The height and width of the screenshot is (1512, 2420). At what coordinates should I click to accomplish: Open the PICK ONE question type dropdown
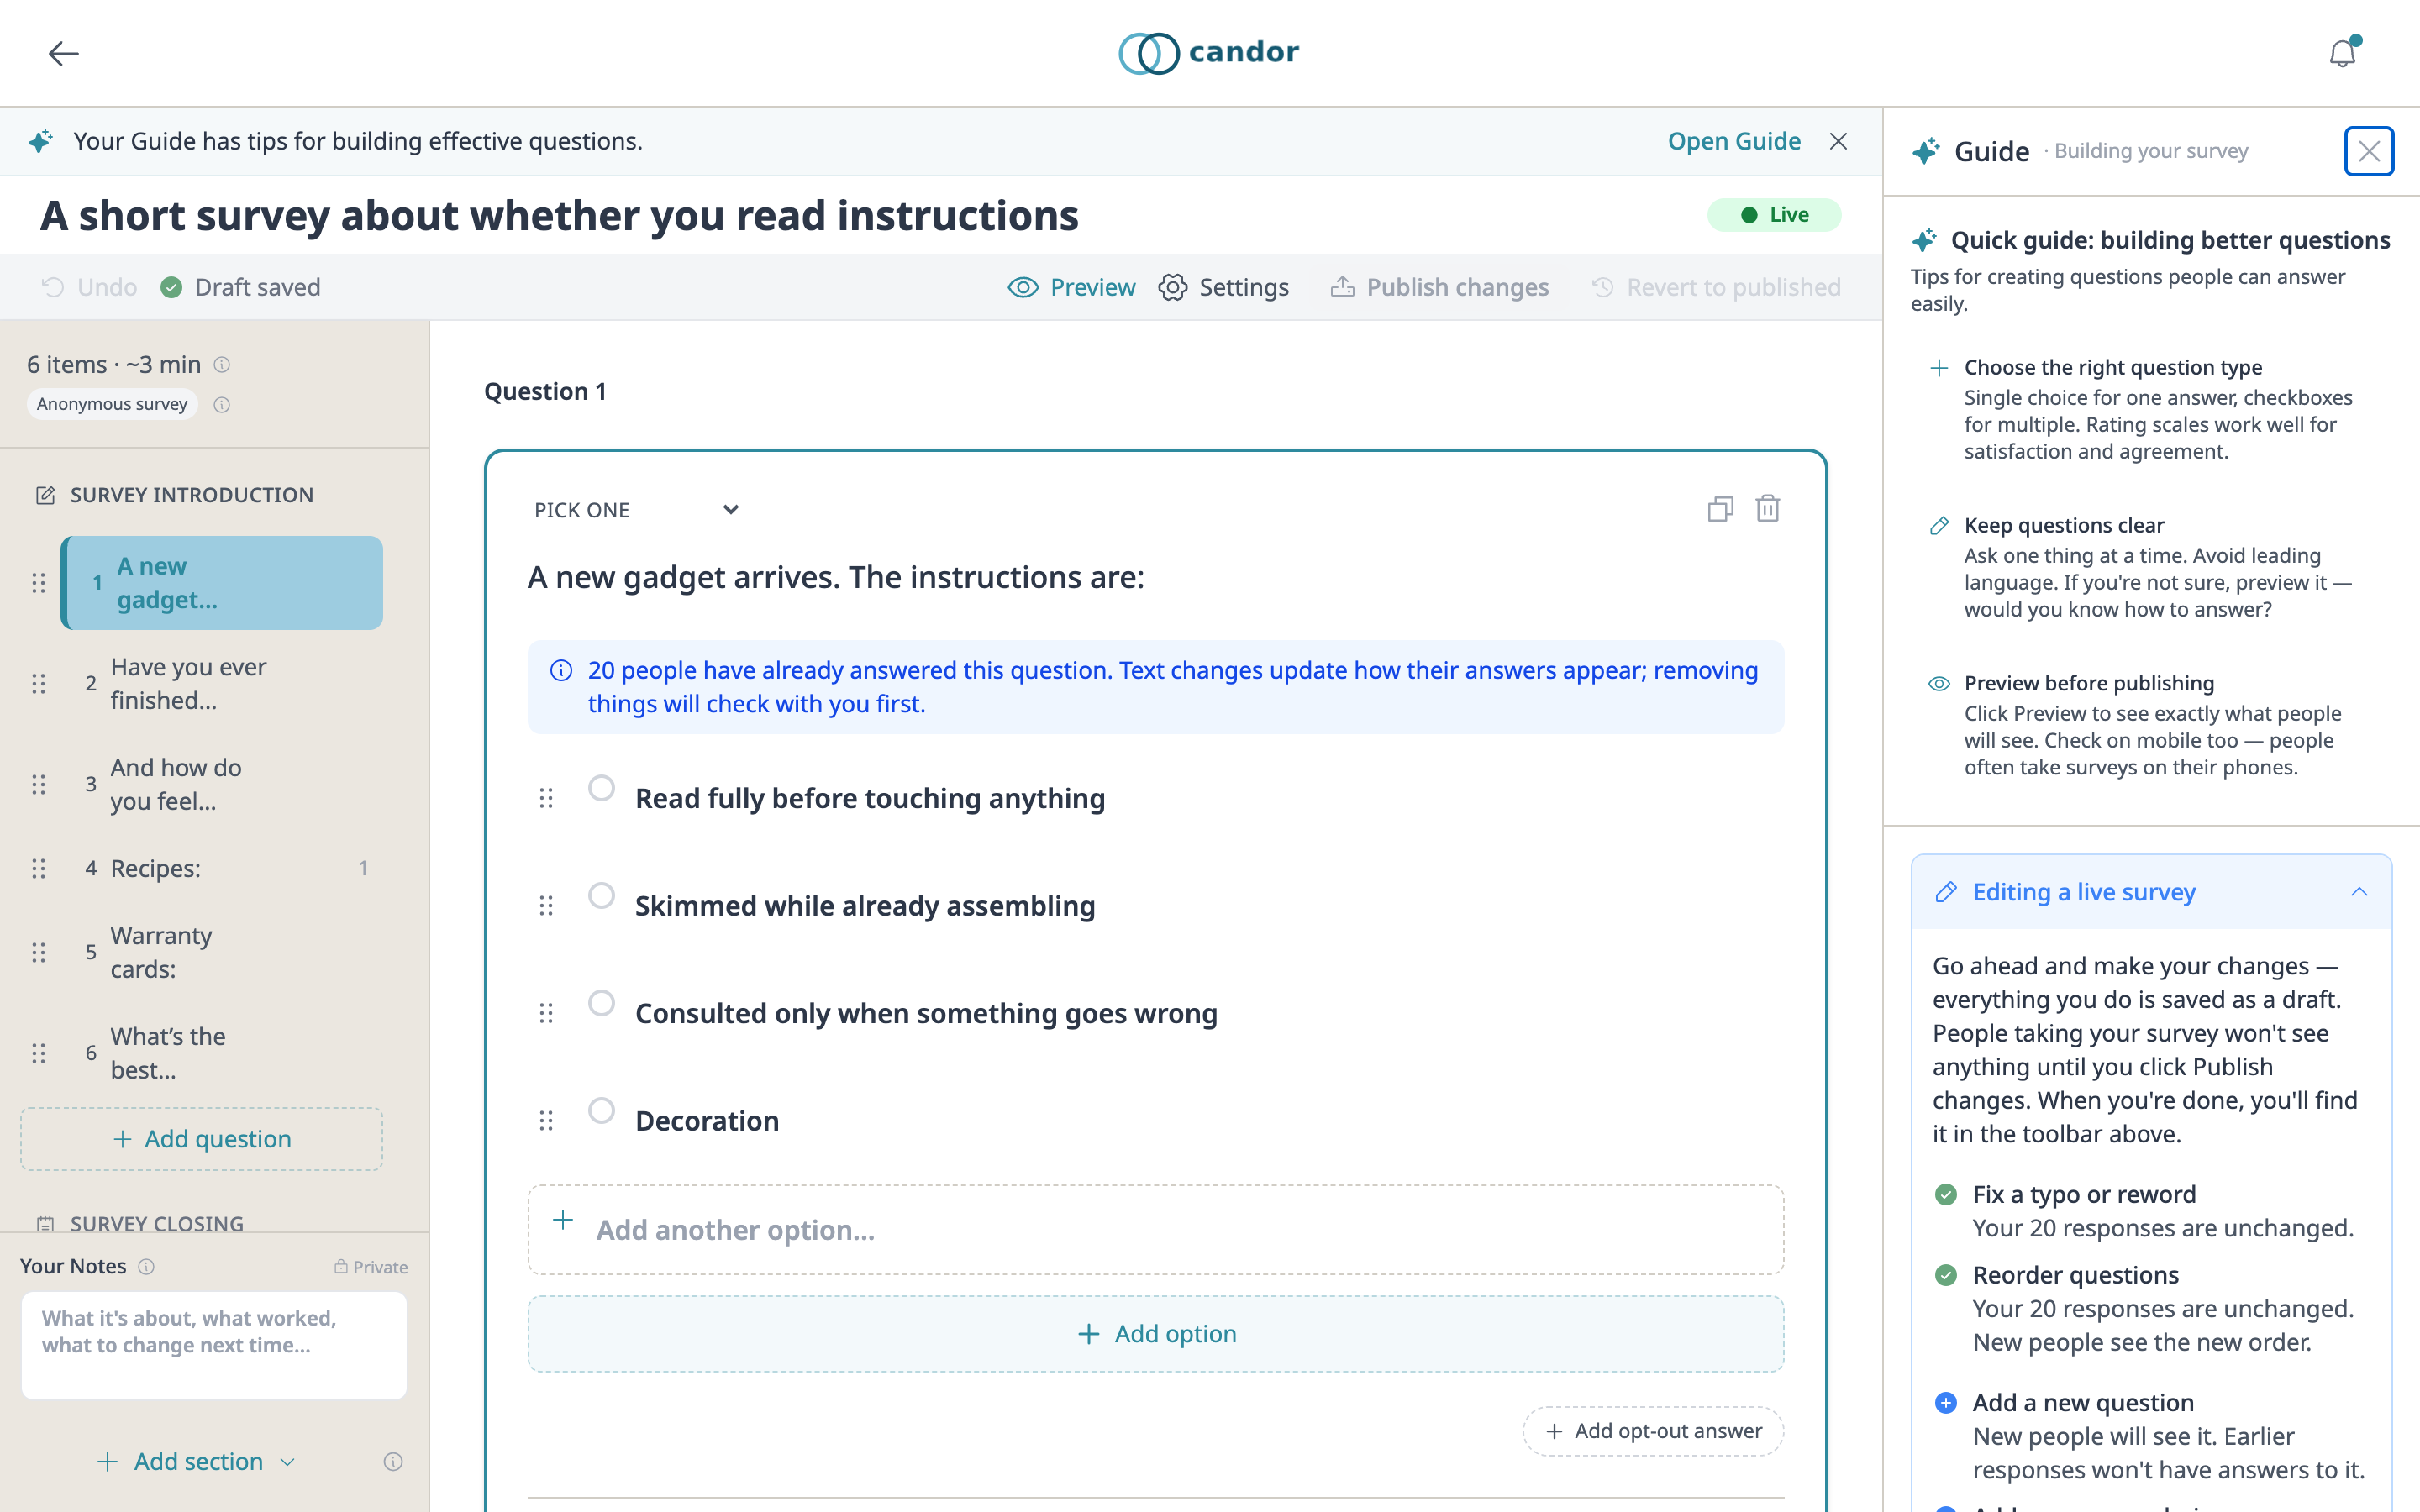[637, 510]
